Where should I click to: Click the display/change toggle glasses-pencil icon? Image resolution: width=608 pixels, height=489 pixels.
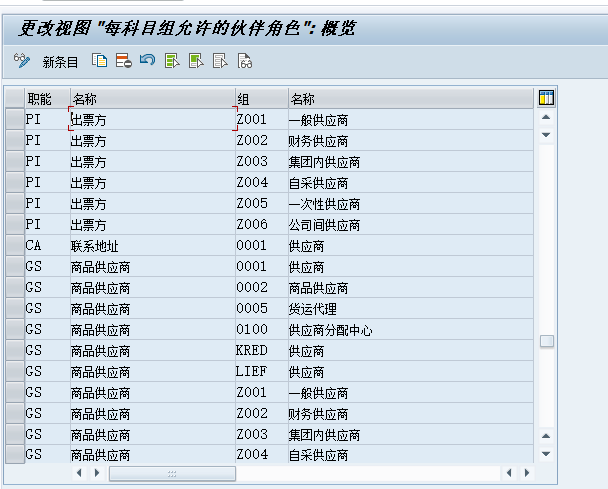click(x=22, y=62)
